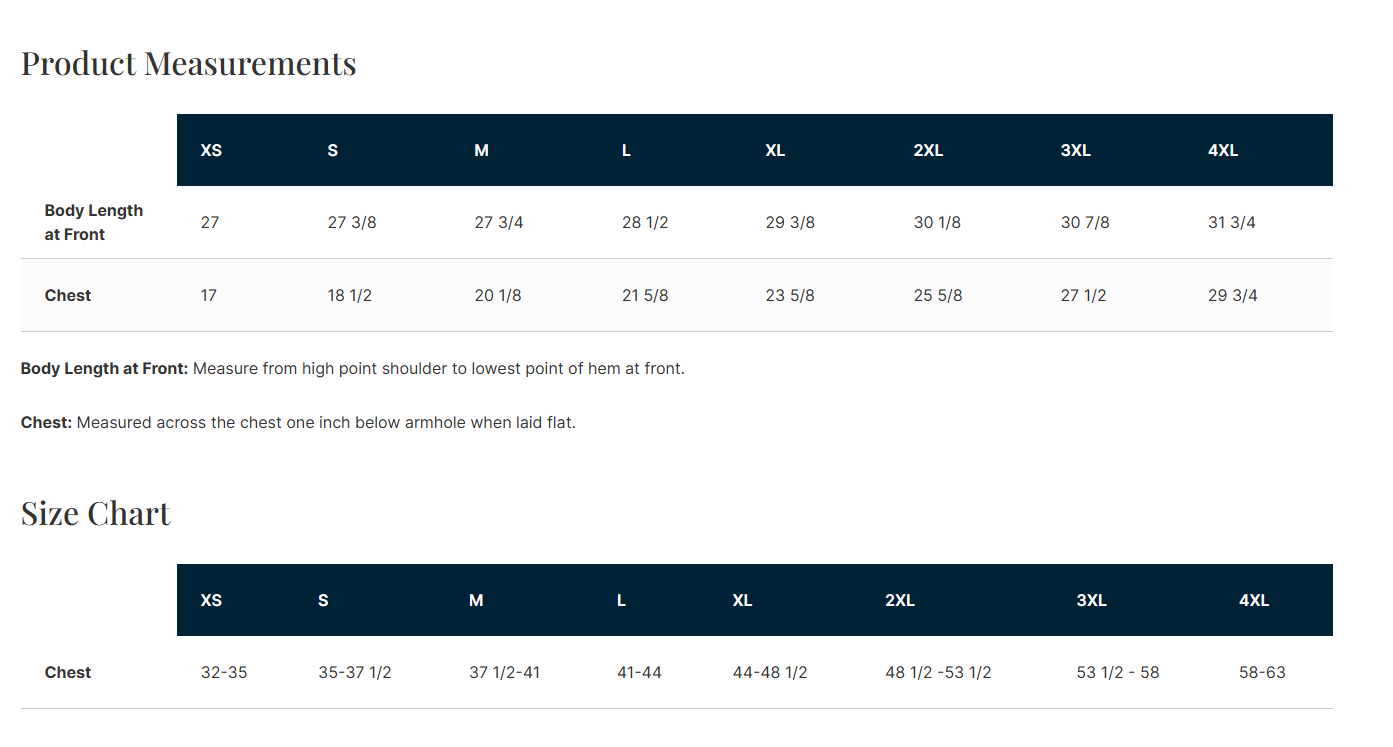Viewport: 1393px width, 747px height.
Task: Click the 23 5/8 chest measurement value
Action: pos(790,296)
